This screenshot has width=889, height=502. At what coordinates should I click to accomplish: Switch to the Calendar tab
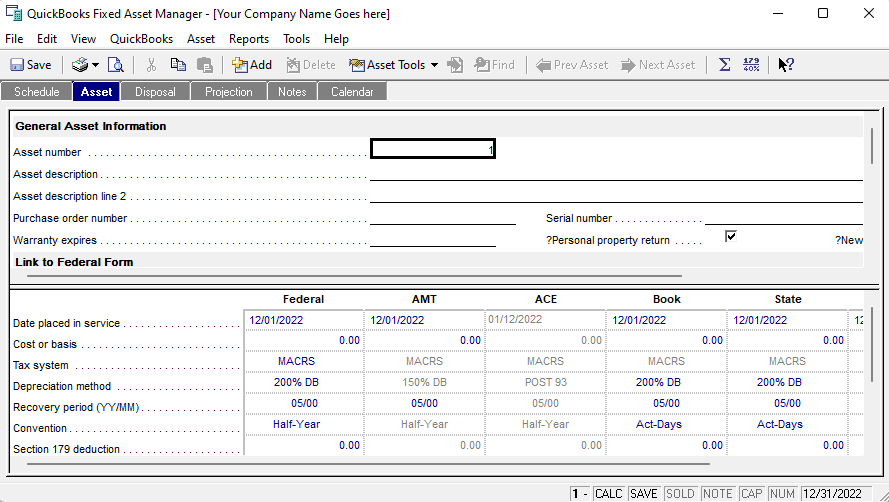[352, 91]
